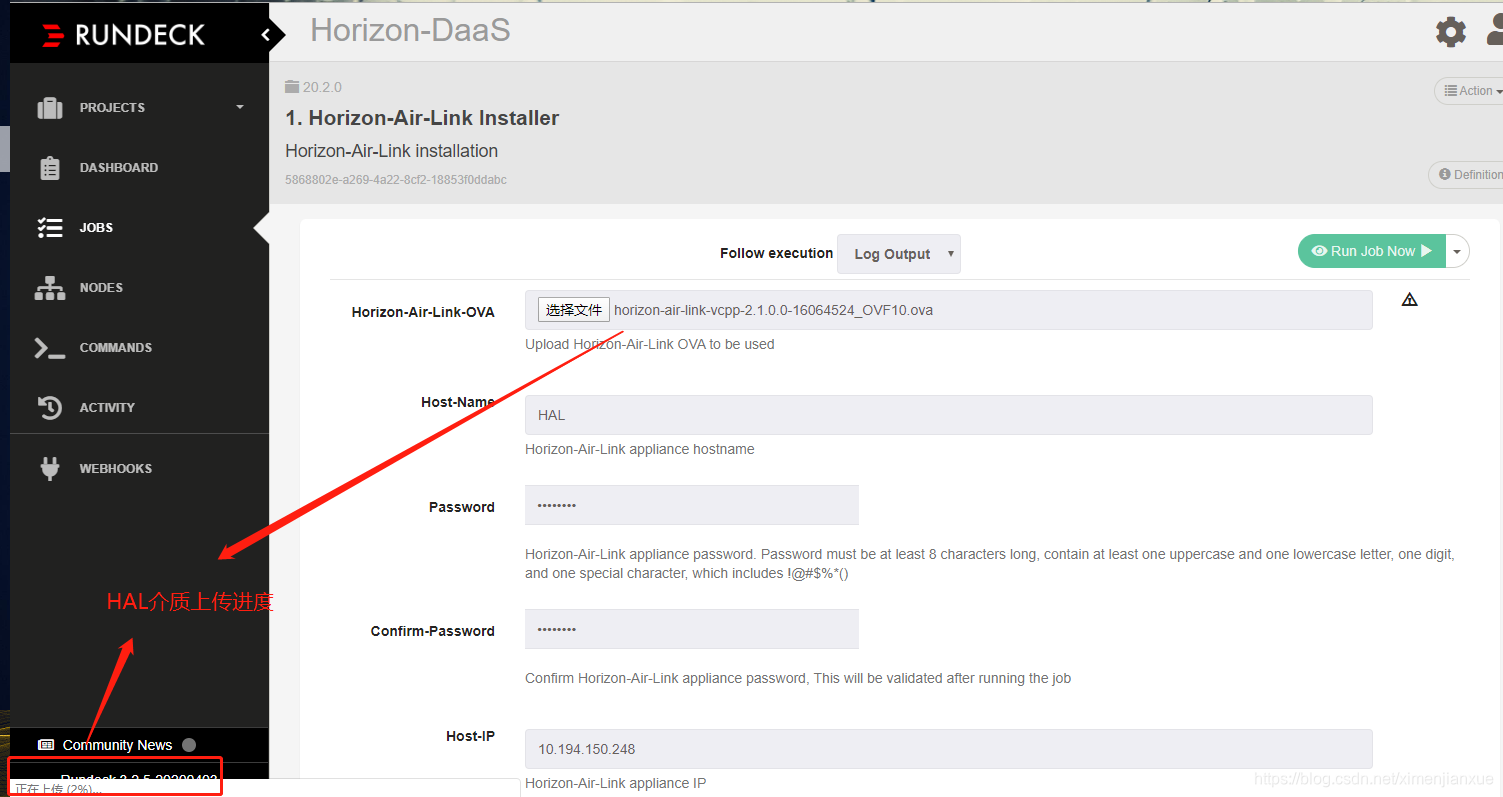The image size is (1503, 797).
Task: Click 'Horizon-Air-Link appliance hostname' help text
Action: (640, 449)
